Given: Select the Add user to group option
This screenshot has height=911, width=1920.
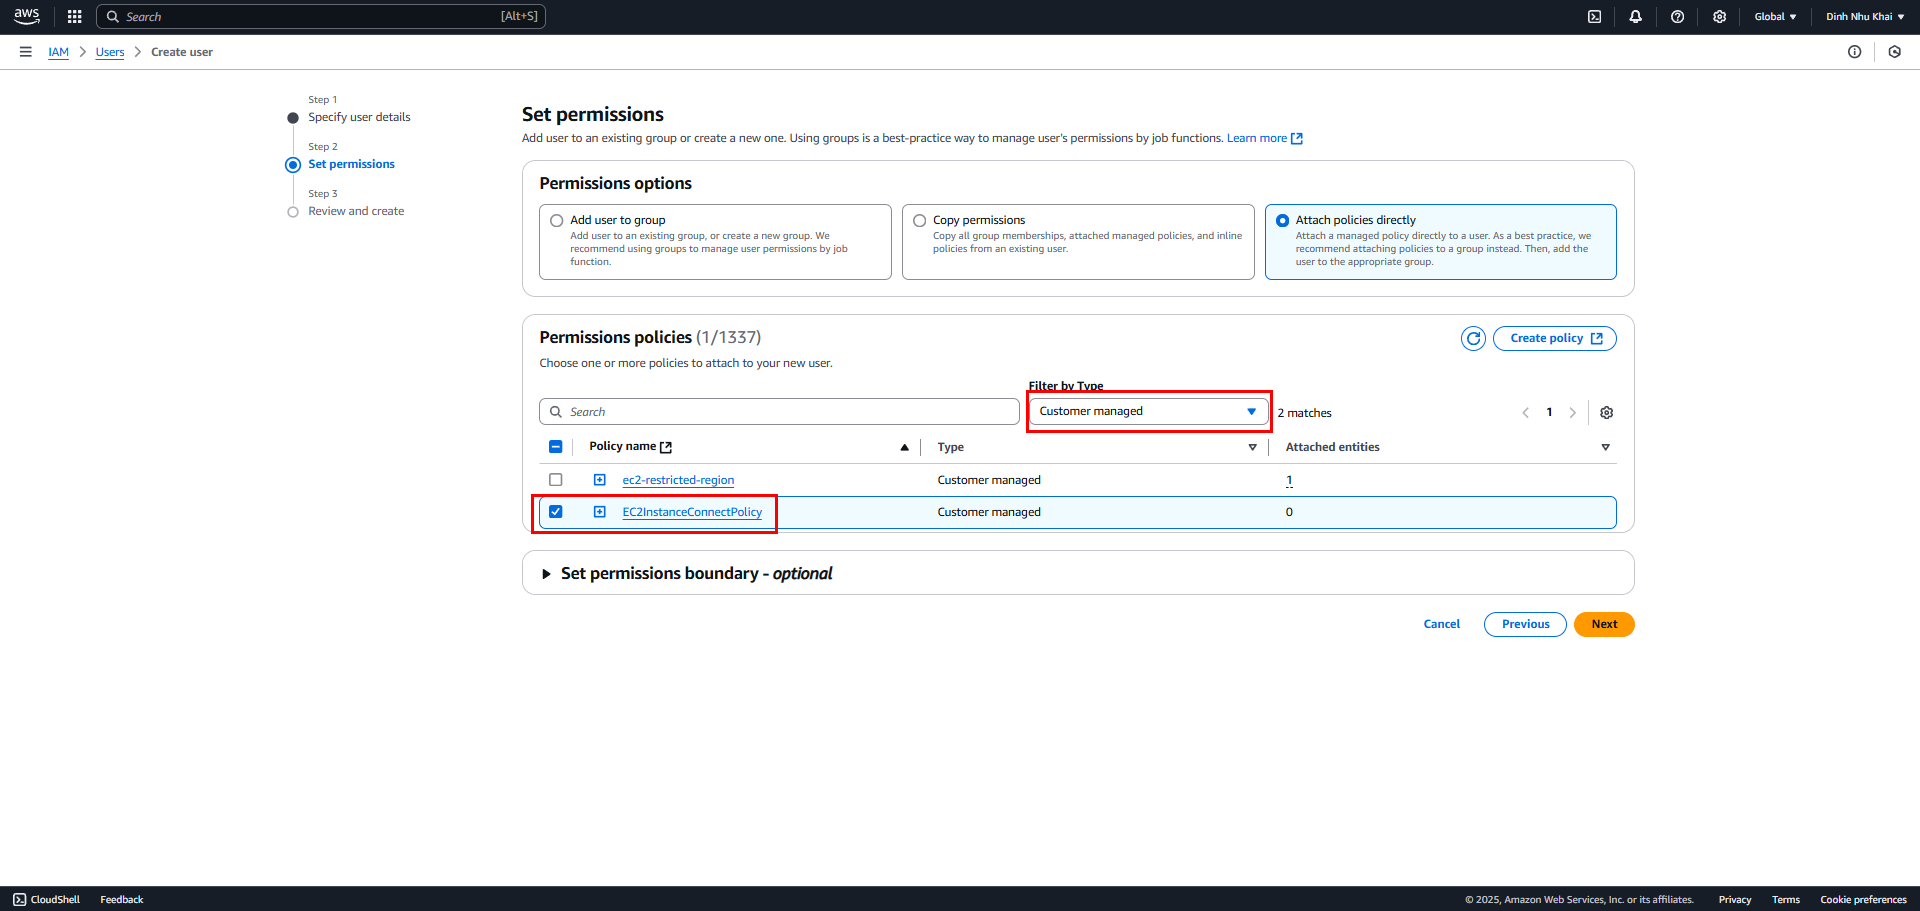Looking at the screenshot, I should click(x=557, y=221).
